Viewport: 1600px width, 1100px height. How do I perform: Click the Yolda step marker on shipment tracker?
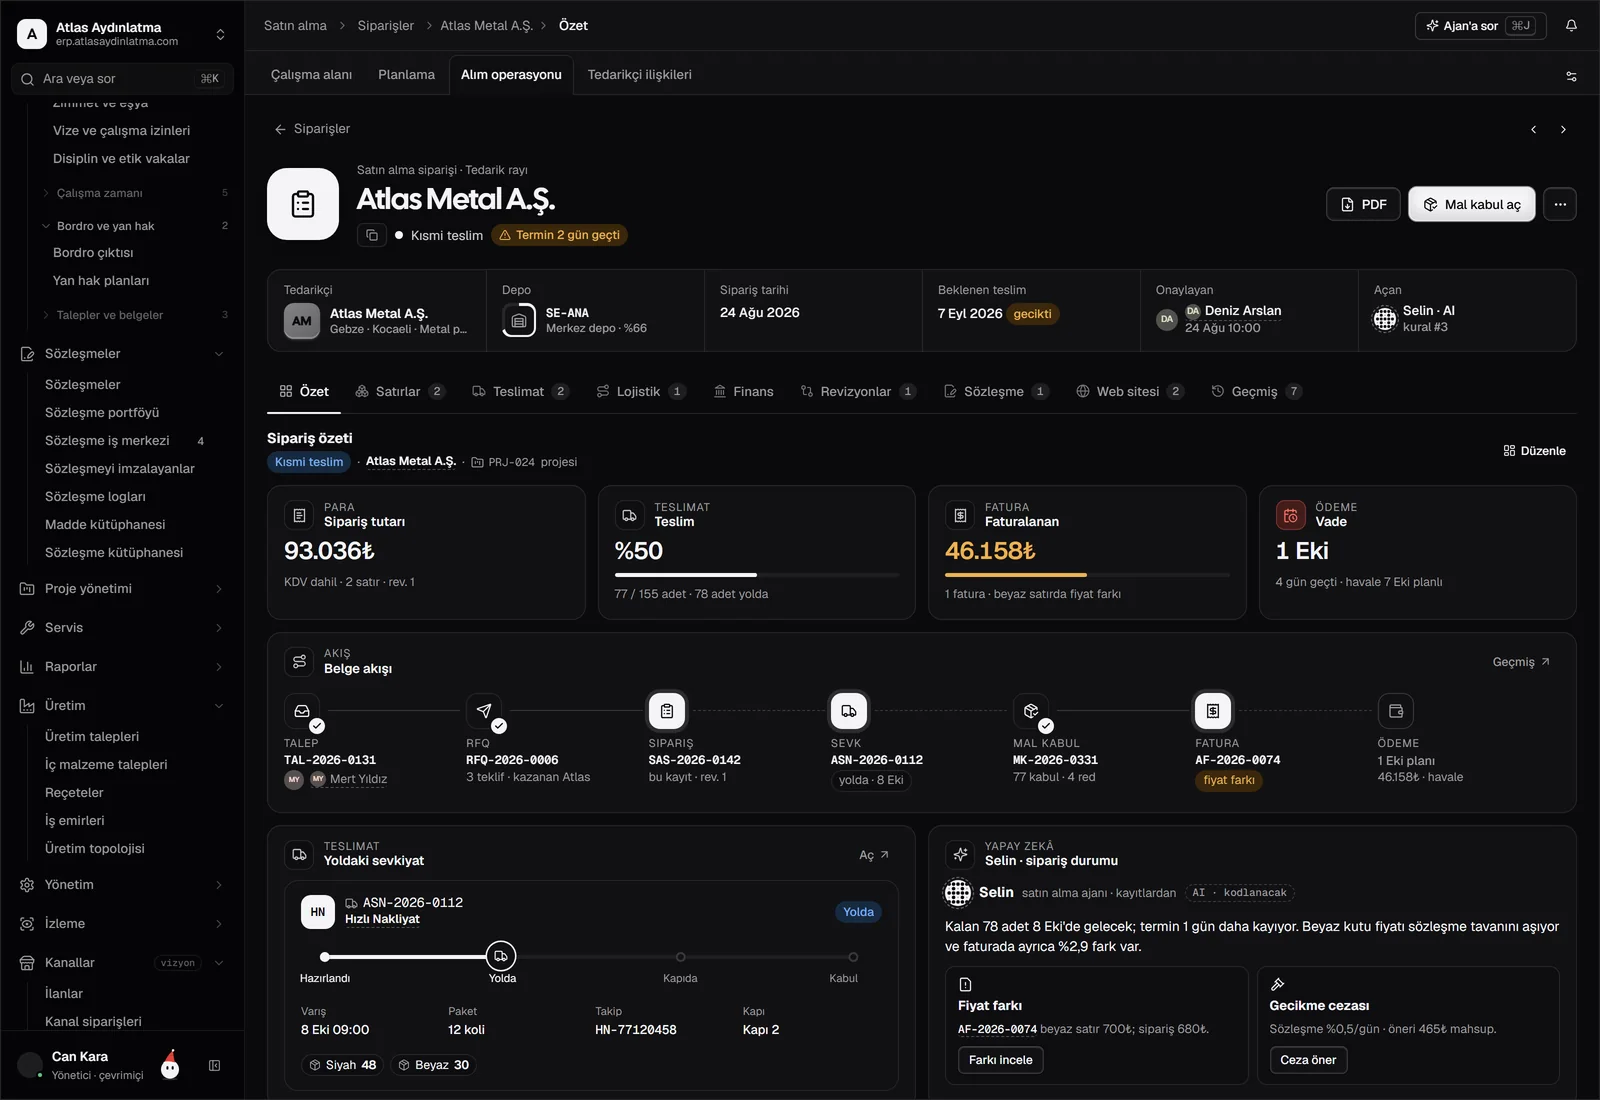(501, 956)
